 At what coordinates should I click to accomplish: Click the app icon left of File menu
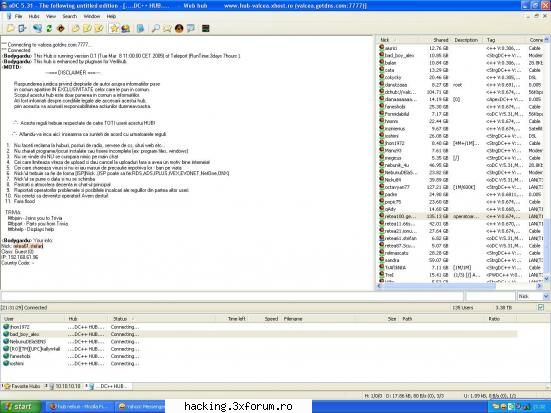[x=9, y=16]
